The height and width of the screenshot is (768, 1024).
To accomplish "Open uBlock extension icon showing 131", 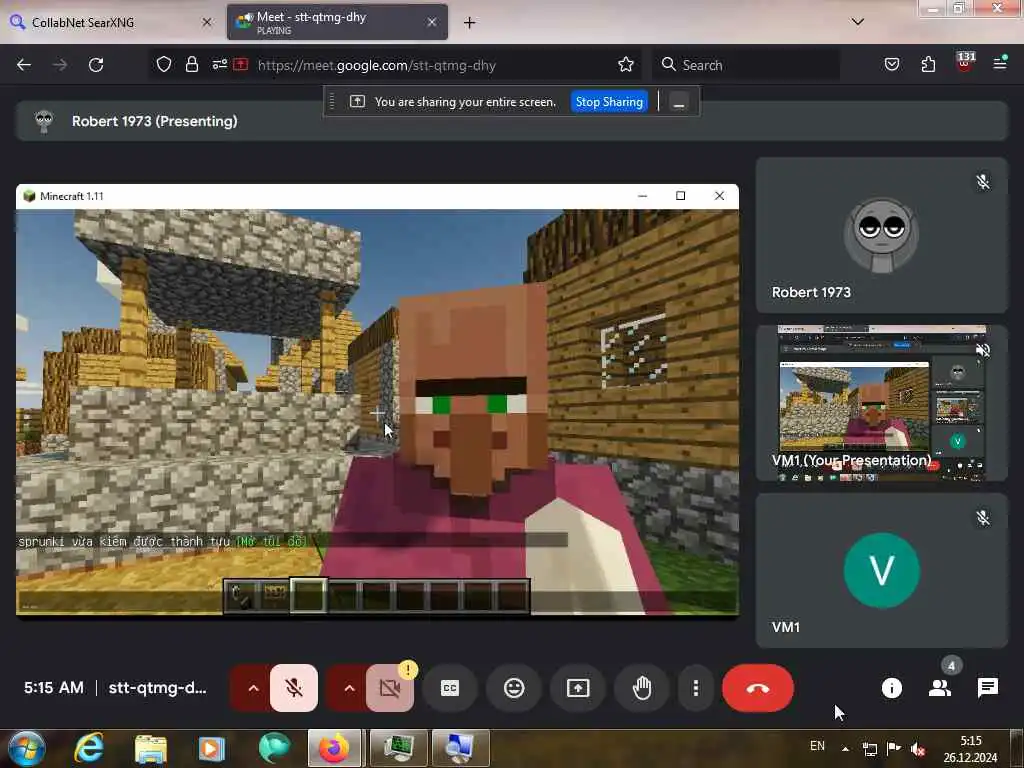I will click(x=965, y=63).
